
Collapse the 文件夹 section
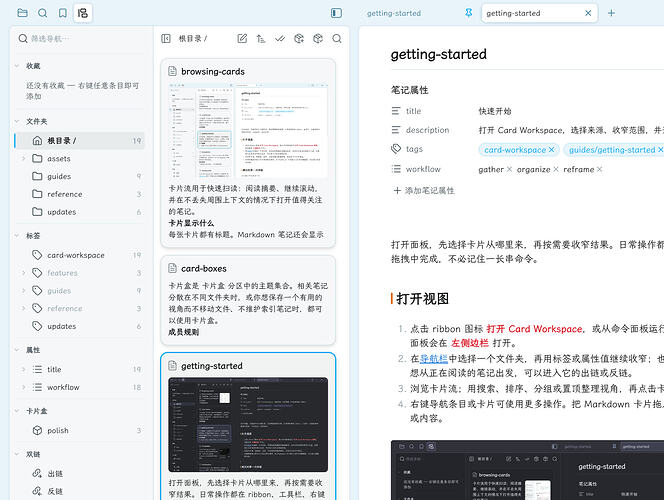click(x=17, y=122)
